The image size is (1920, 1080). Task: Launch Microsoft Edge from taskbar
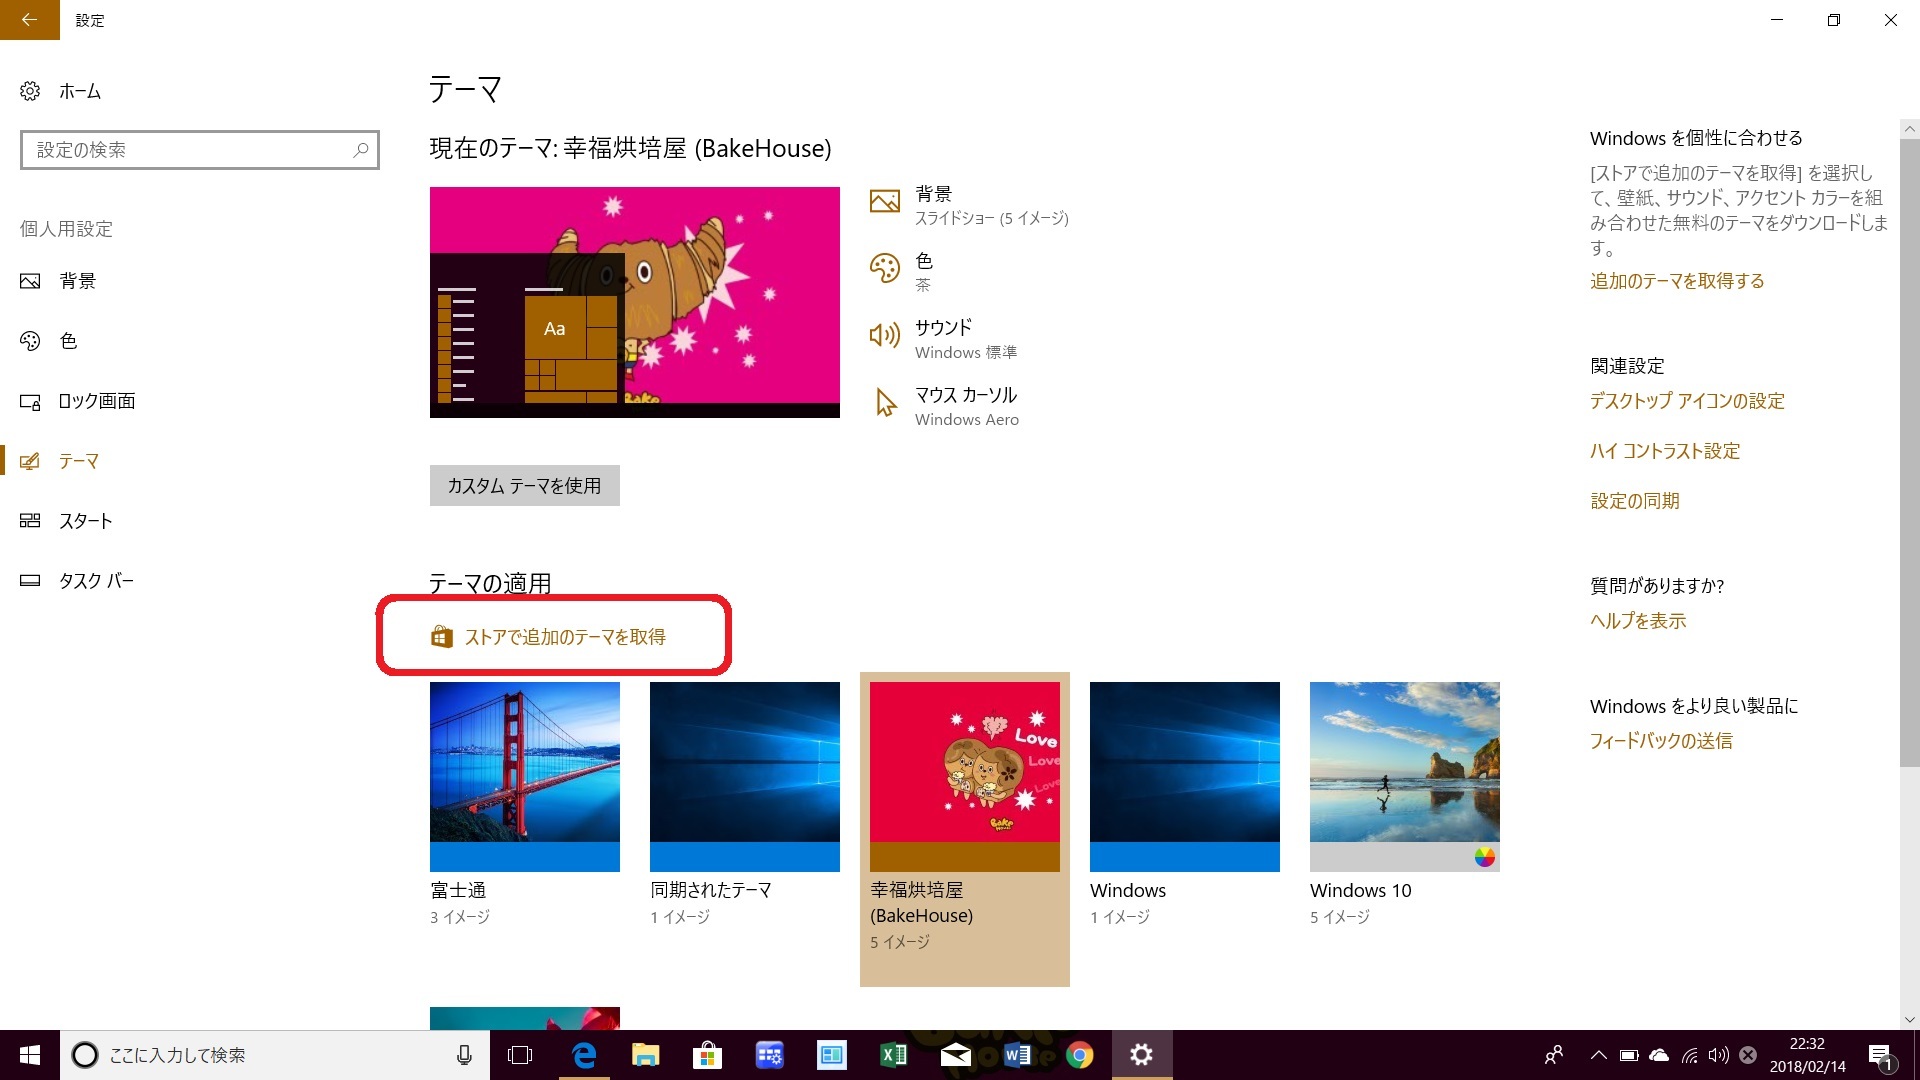(584, 1055)
